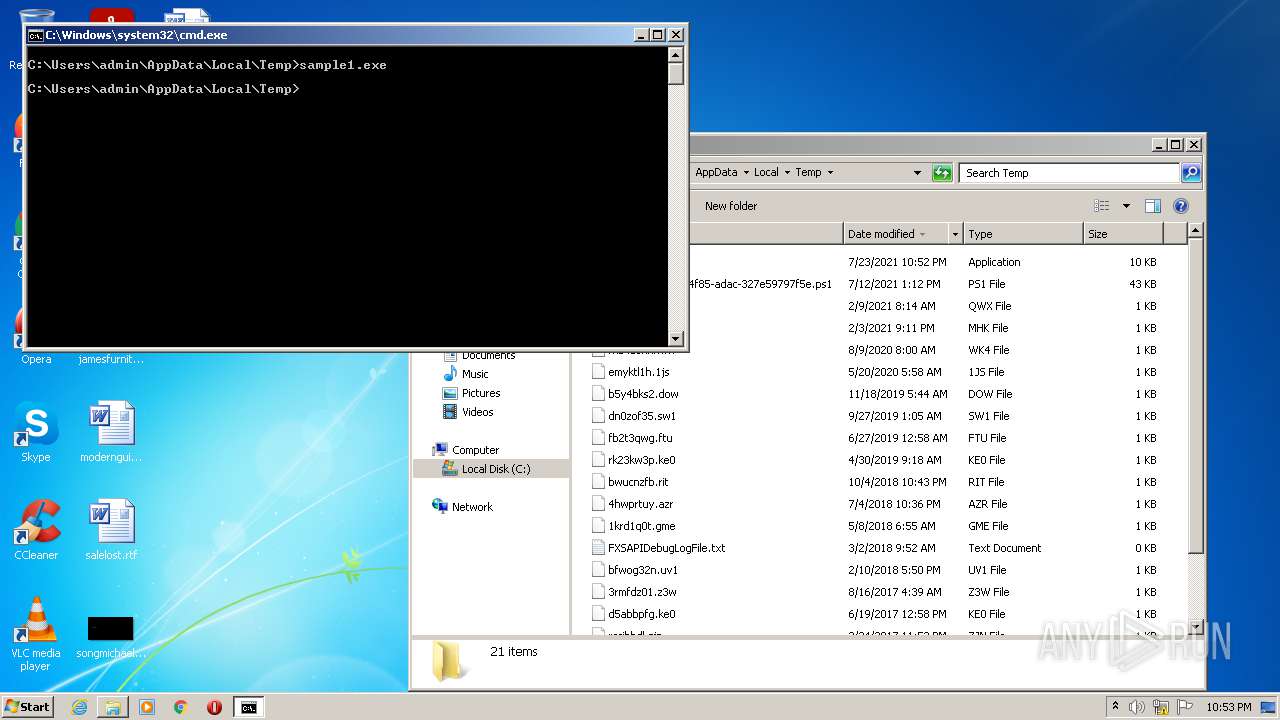Screen dimensions: 1280x720
Task: Select file bwucnzfb.rit
Action: click(x=638, y=482)
